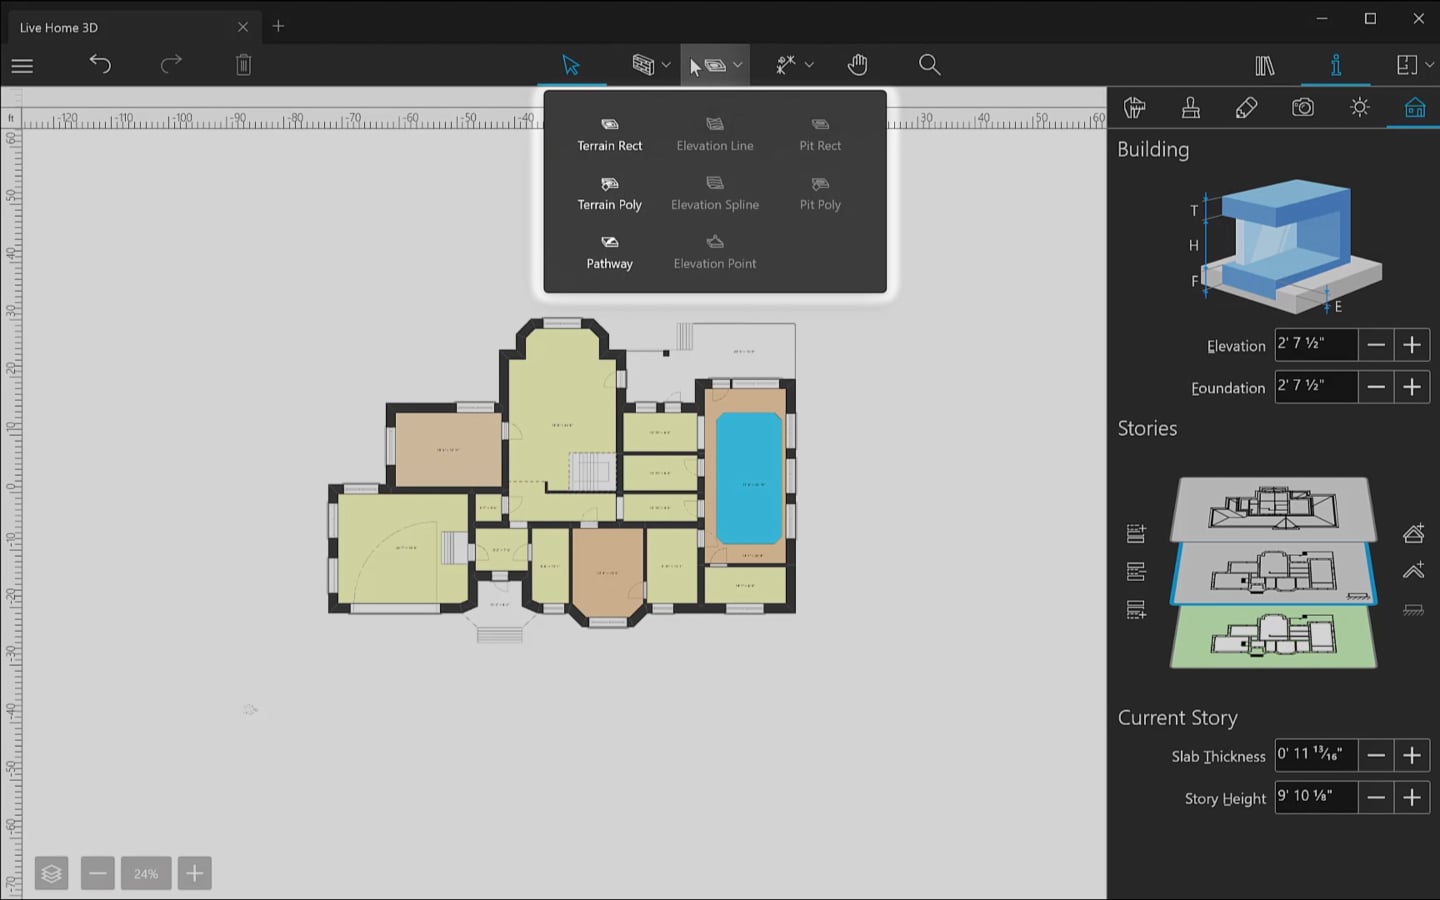The image size is (1440, 900).
Task: Select the arrow selection tool
Action: [x=571, y=64]
